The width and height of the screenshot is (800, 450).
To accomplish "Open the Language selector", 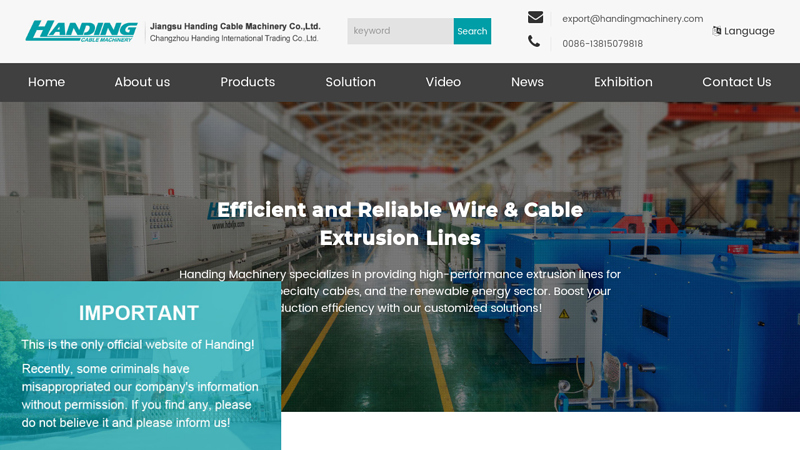I will 743,31.
